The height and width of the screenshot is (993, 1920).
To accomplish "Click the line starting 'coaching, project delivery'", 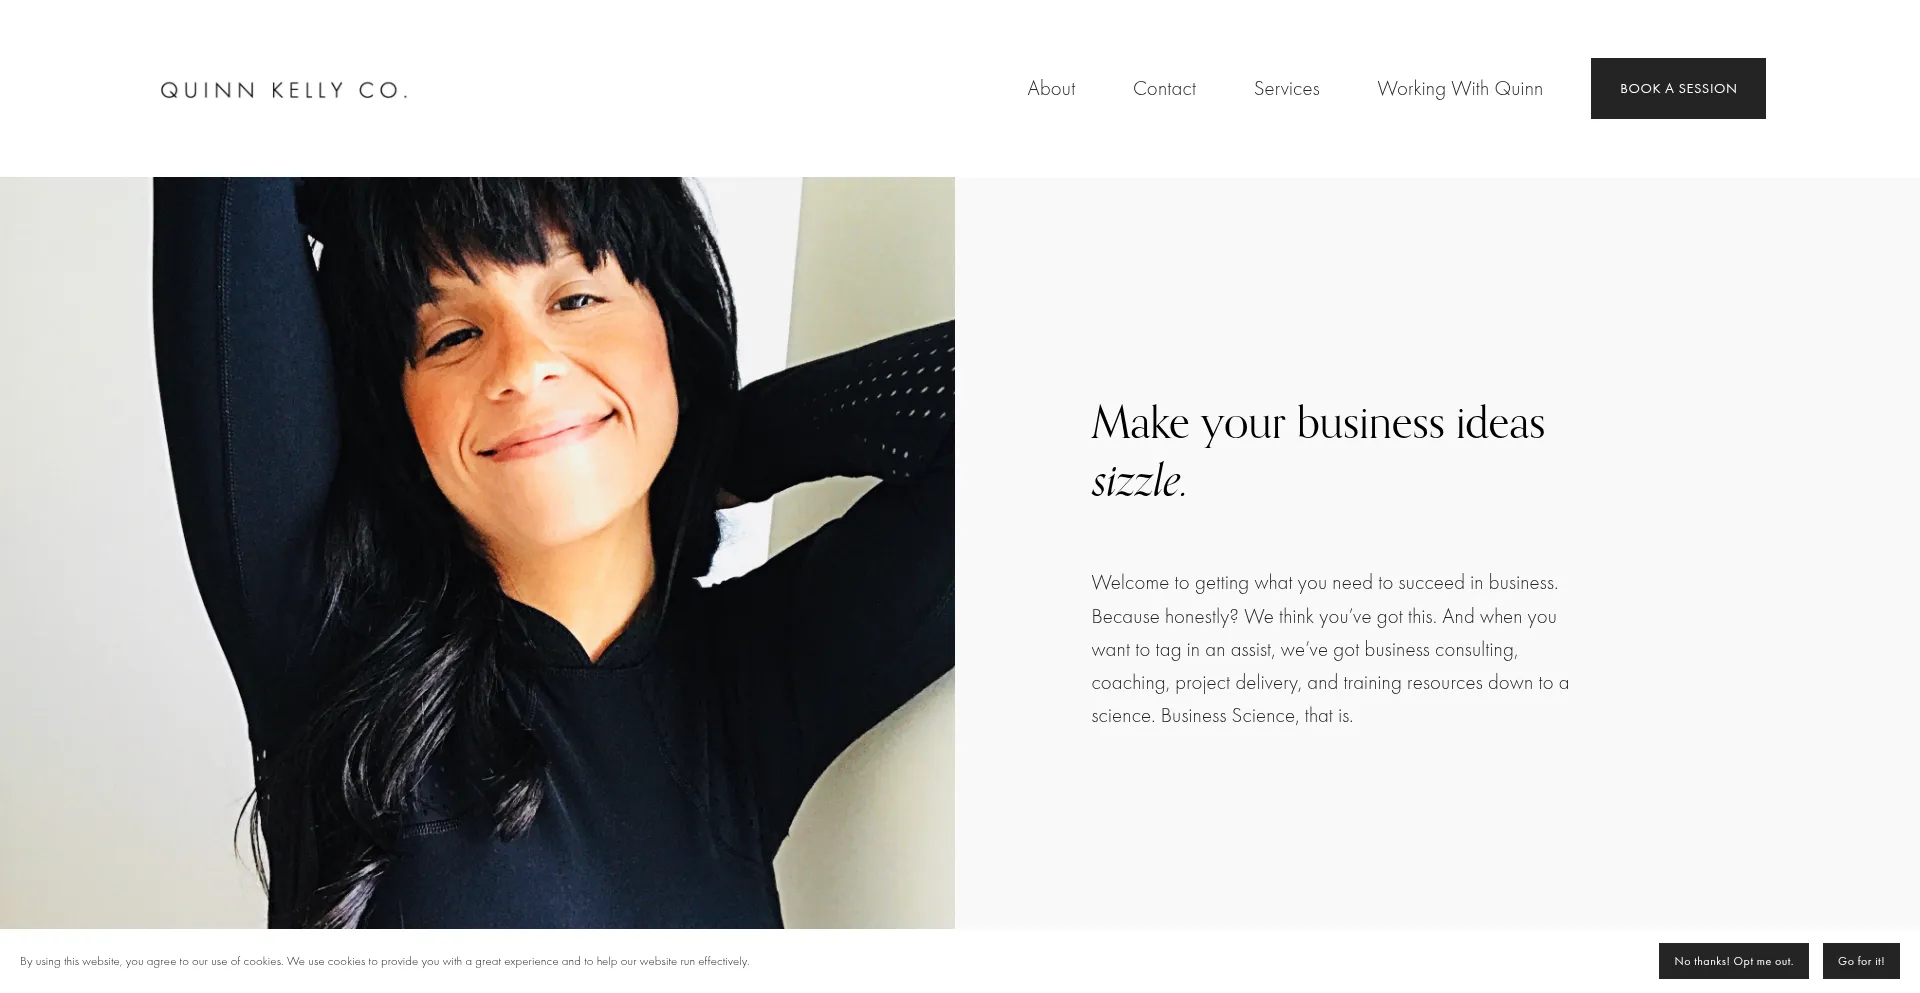I will coord(1330,682).
